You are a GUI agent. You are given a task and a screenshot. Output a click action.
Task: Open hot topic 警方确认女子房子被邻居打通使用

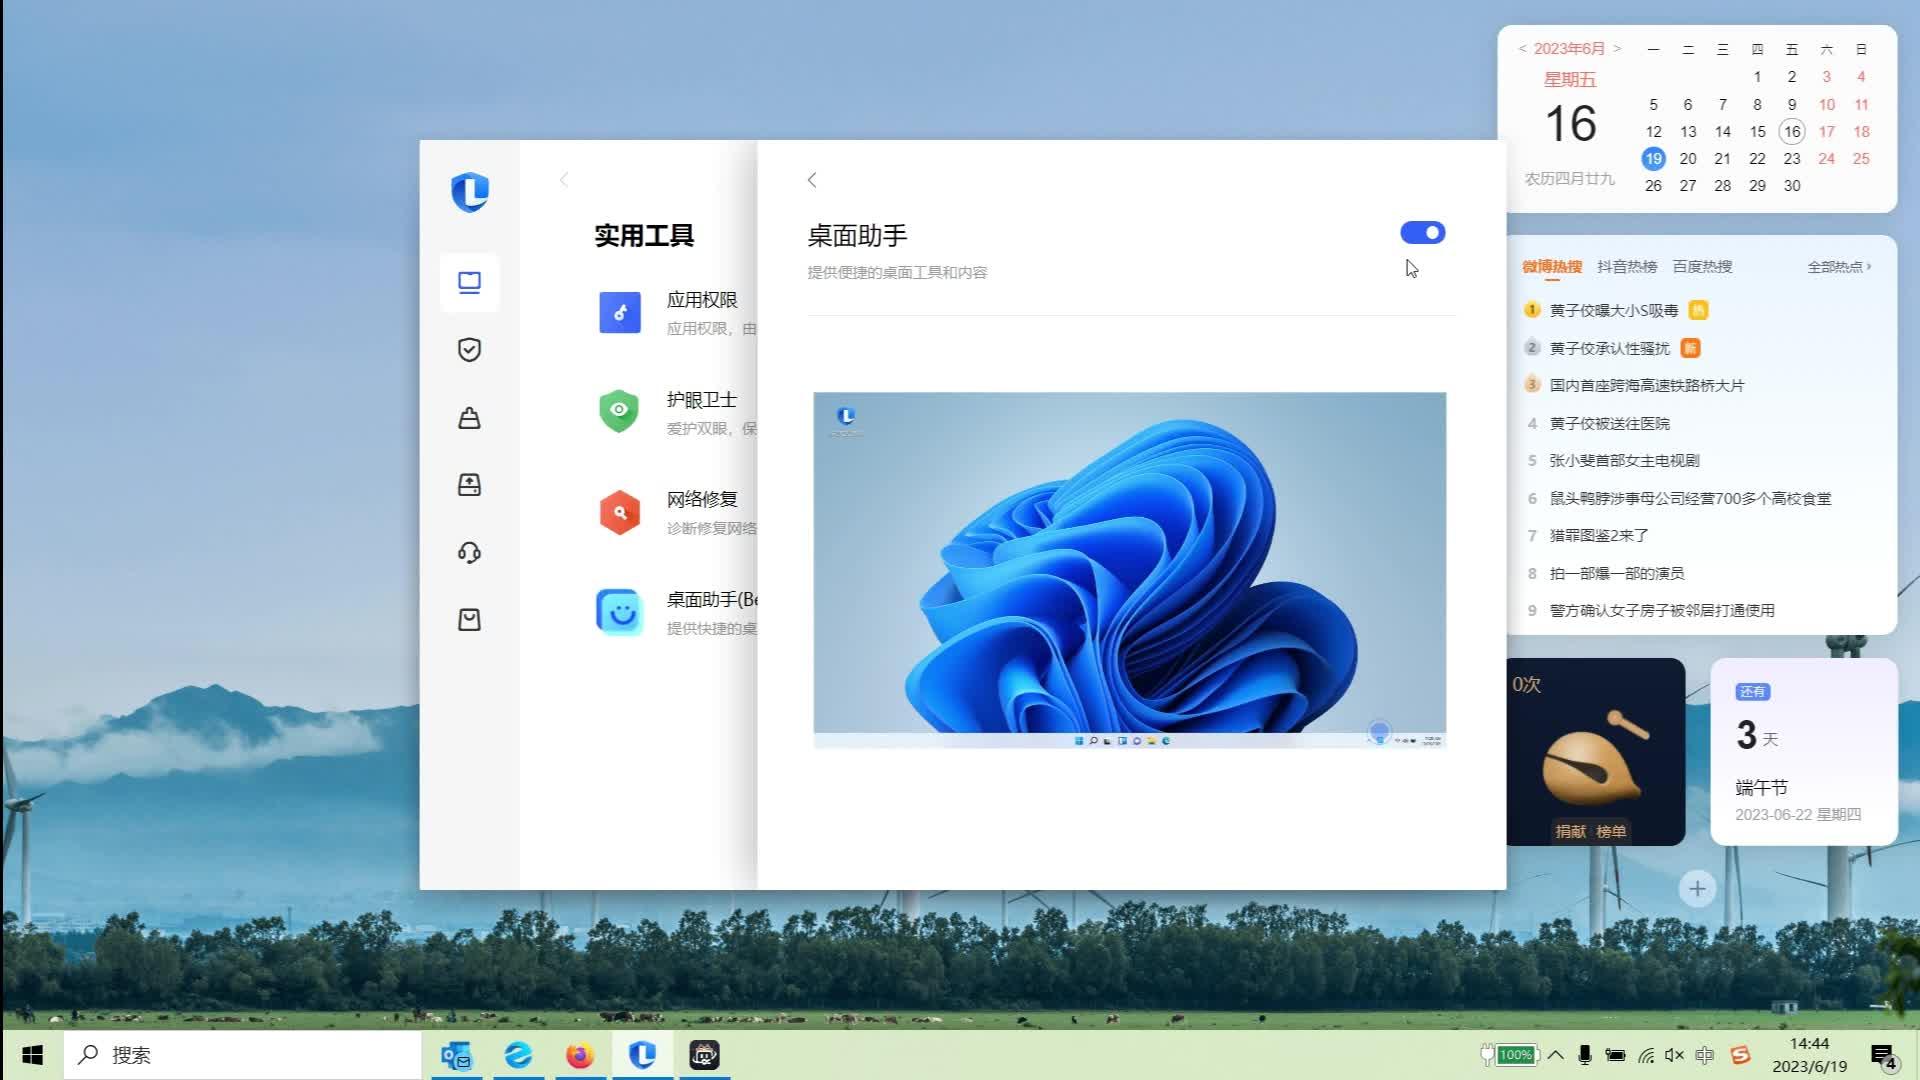(x=1662, y=611)
